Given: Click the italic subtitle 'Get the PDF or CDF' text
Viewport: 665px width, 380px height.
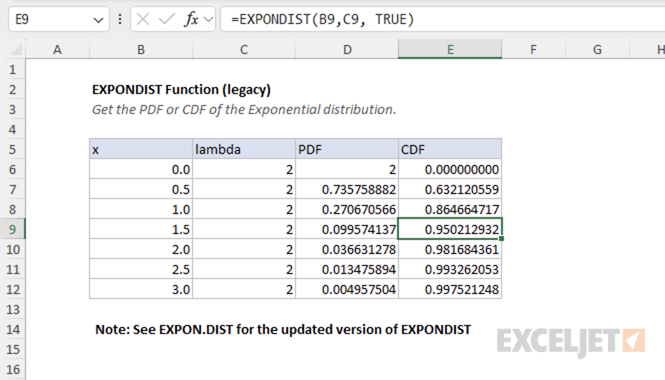Looking at the screenshot, I should coord(244,109).
